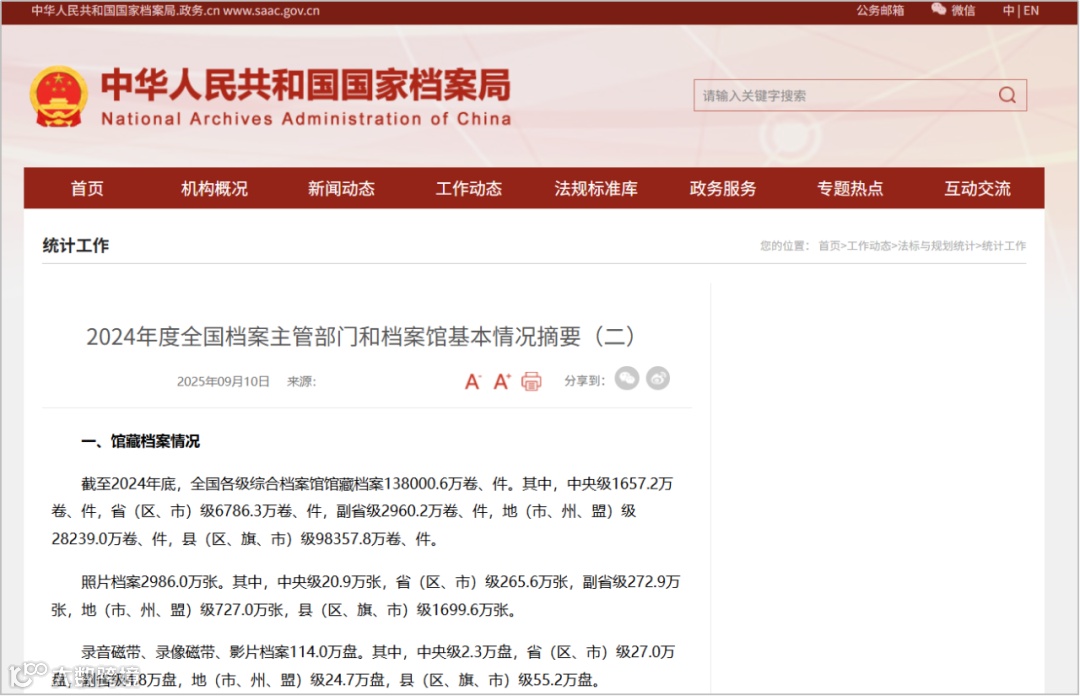Click the top-bar URL www.saac.gov.cn
This screenshot has width=1080, height=696.
coord(271,10)
